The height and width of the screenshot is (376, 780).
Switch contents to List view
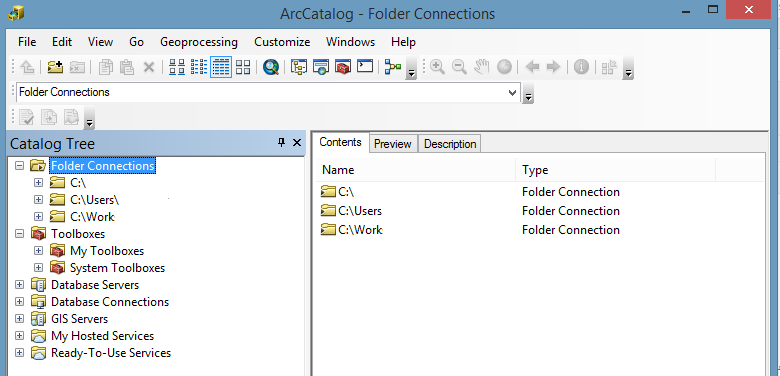click(199, 67)
